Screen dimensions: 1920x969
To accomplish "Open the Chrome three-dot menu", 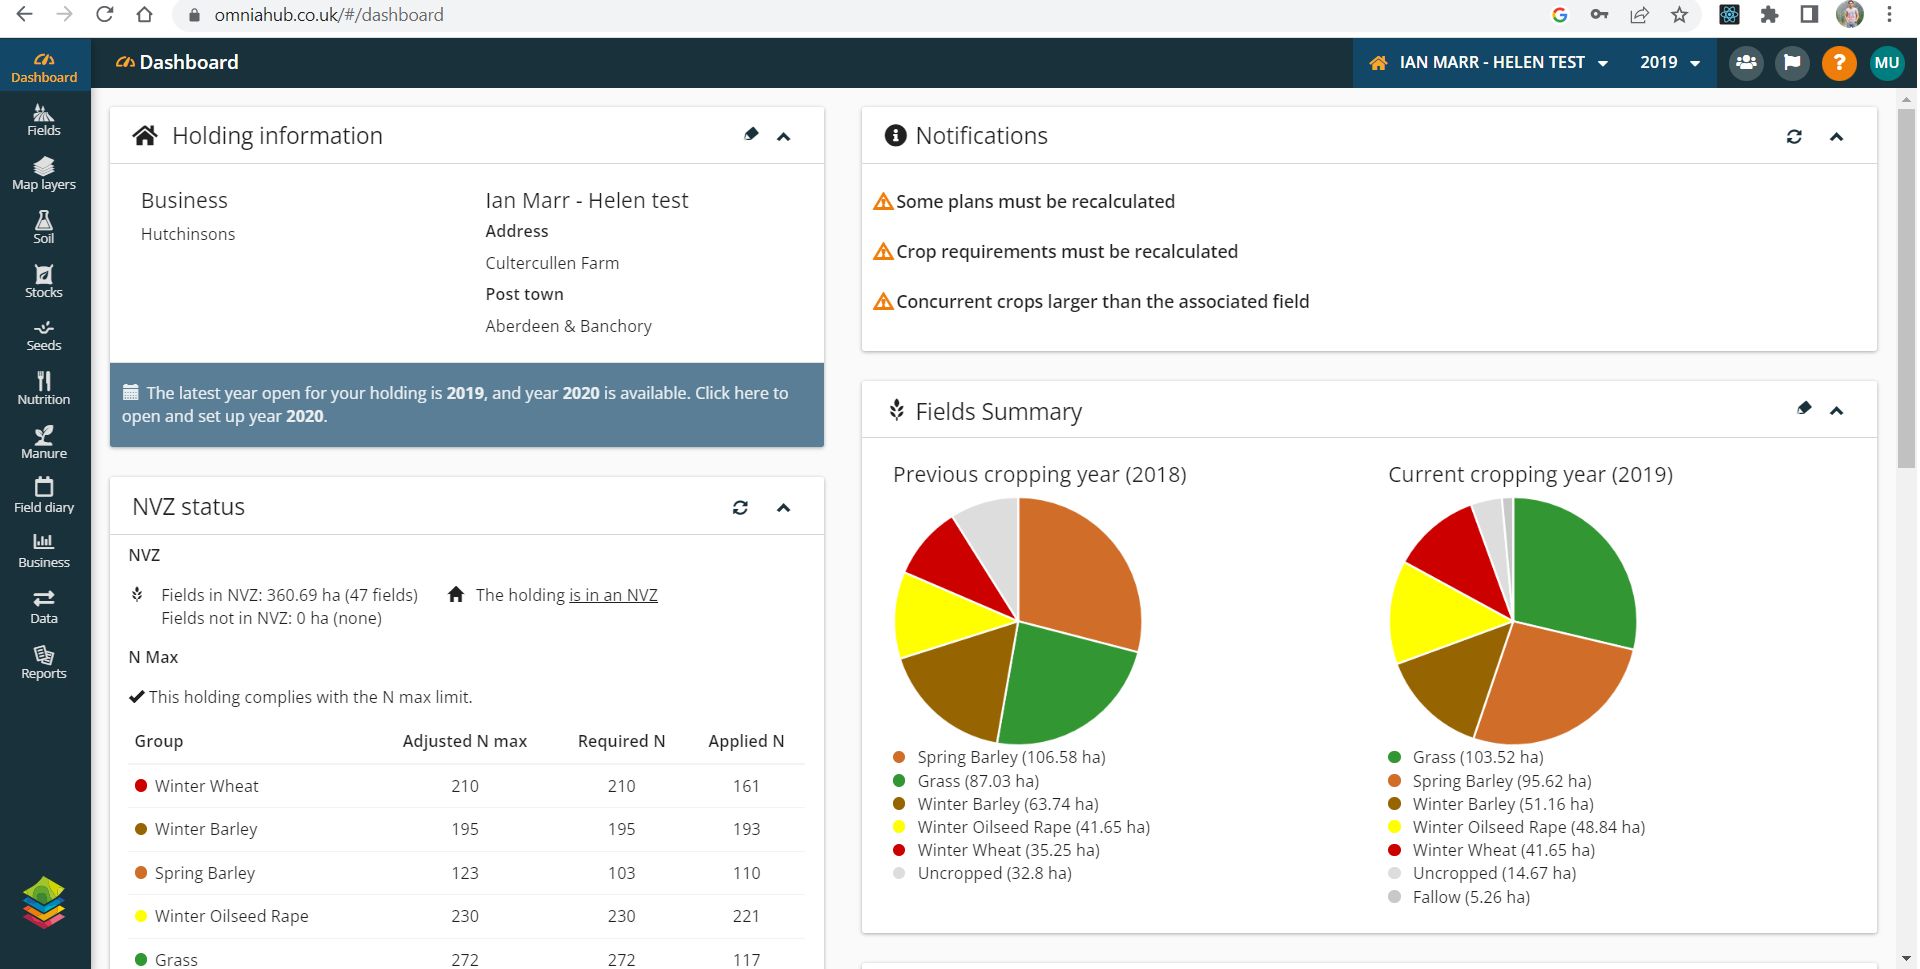I will [1889, 15].
